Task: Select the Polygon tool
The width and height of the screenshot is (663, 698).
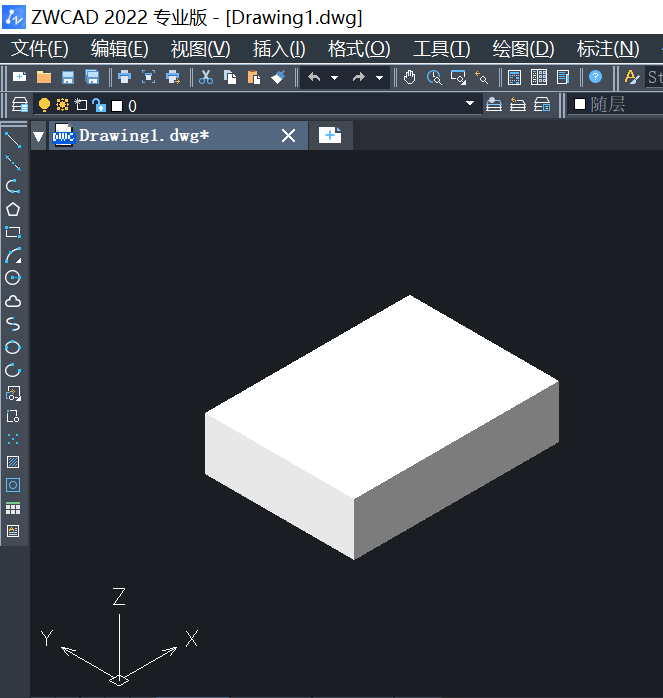Action: click(13, 209)
